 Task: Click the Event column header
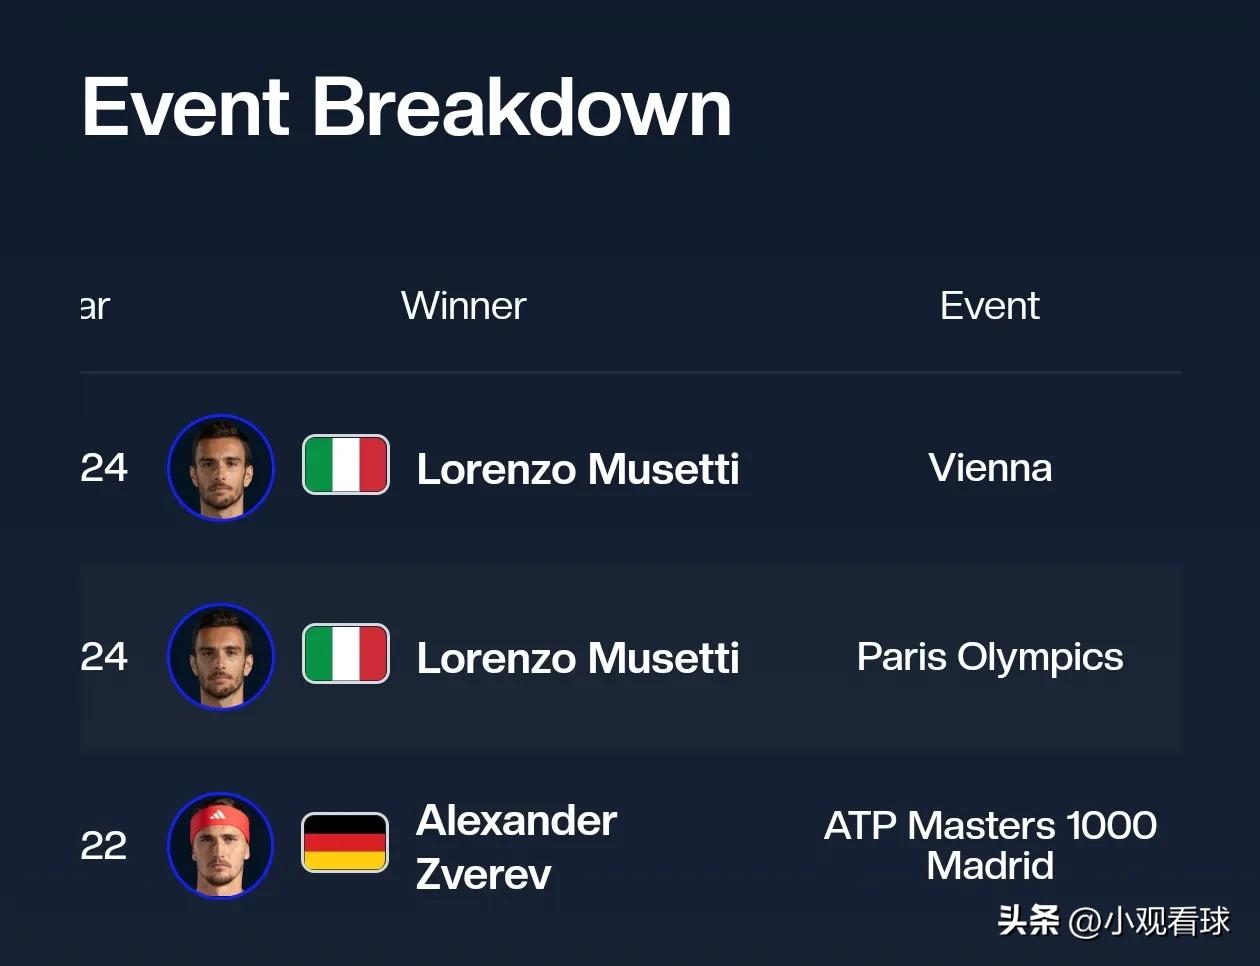coord(990,305)
